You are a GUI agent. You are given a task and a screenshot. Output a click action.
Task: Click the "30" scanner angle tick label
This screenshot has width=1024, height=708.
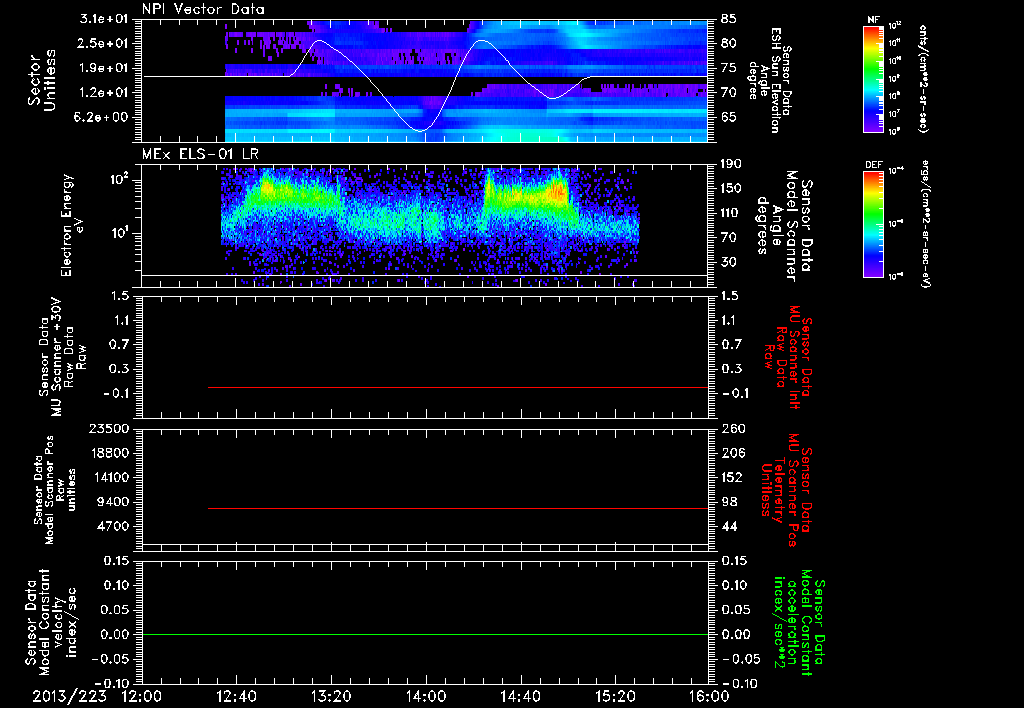[x=729, y=263]
